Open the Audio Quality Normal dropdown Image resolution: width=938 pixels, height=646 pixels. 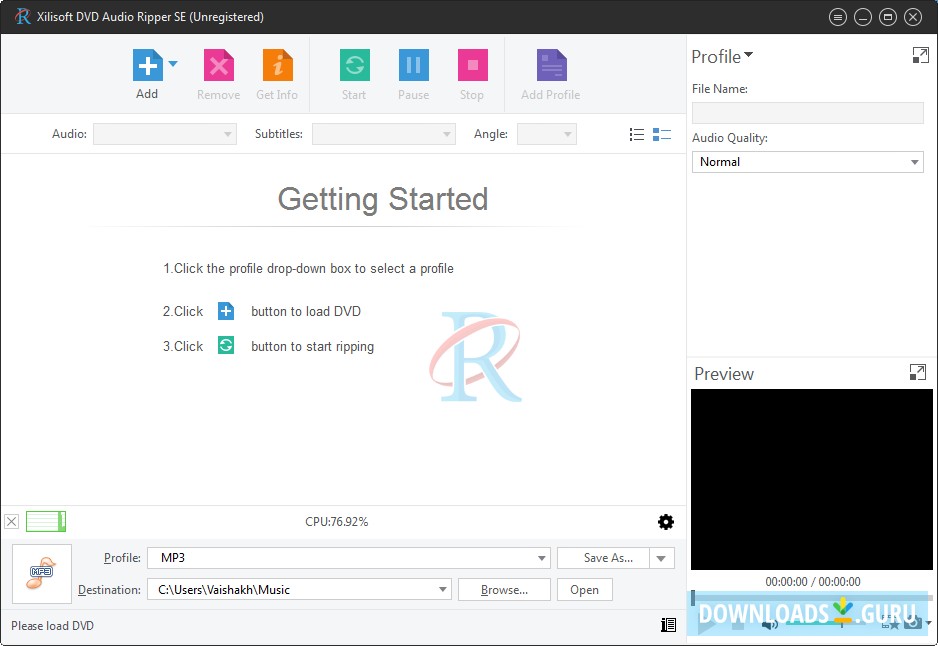pos(808,162)
